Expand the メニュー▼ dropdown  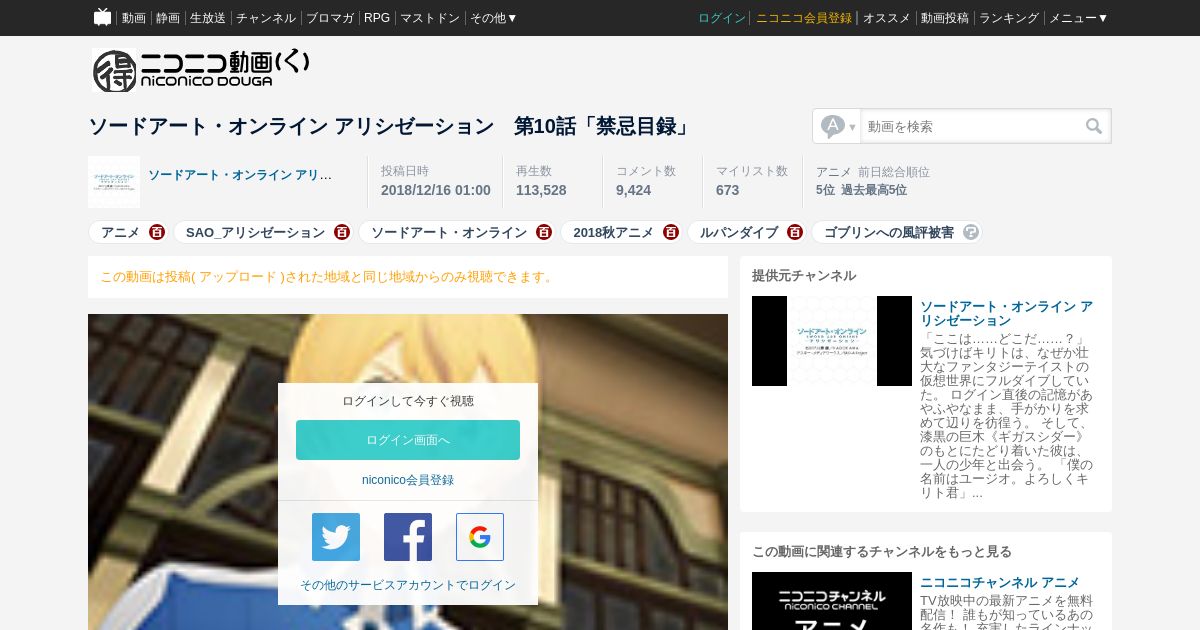pyautogui.click(x=1078, y=18)
